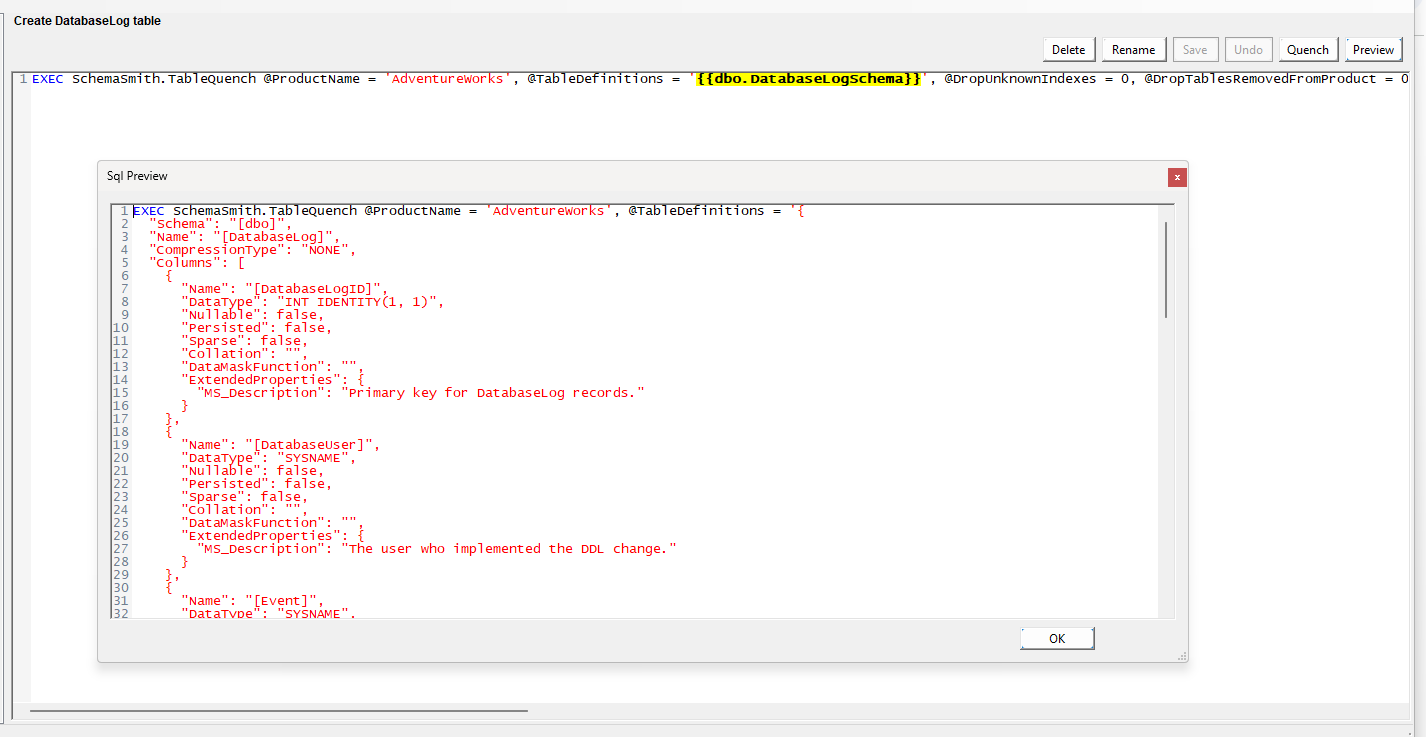The image size is (1426, 737).
Task: Click the grayed-out Save button
Action: pos(1195,49)
